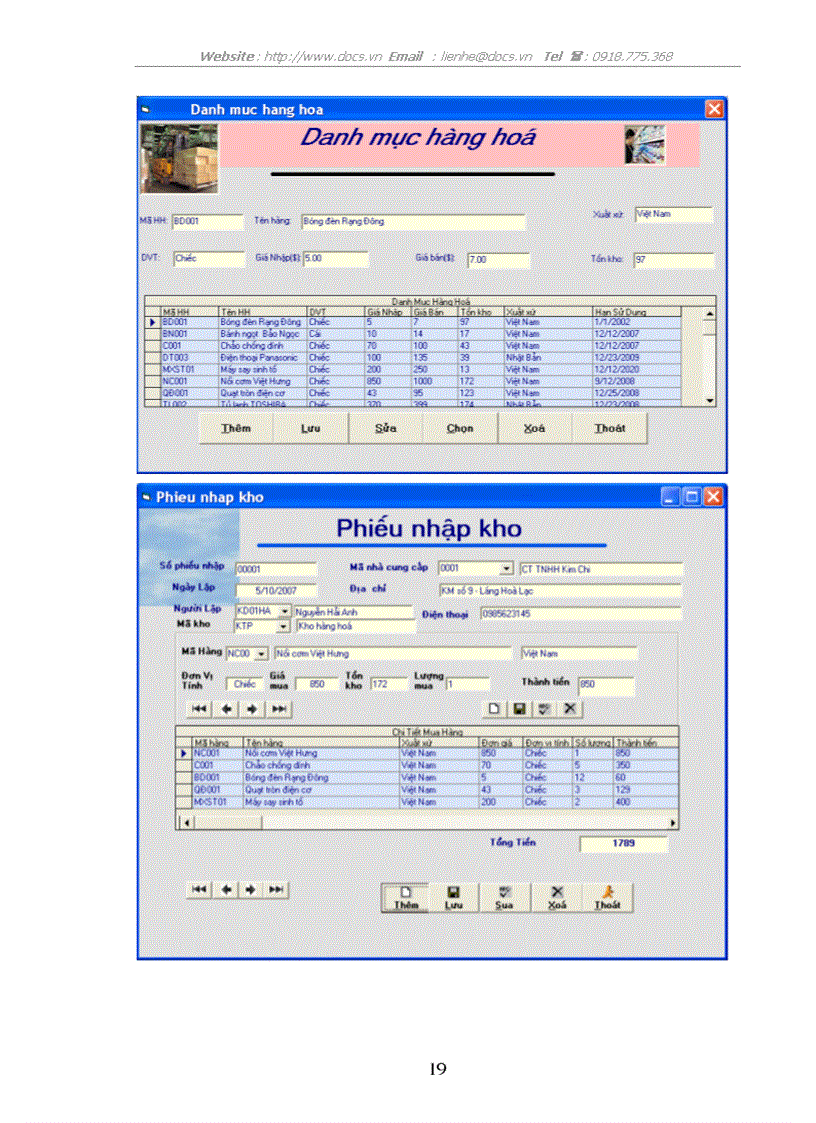Click the Xoá delete icon on bottom toolbar
Image resolution: width=816 pixels, height=1123 pixels.
click(556, 891)
